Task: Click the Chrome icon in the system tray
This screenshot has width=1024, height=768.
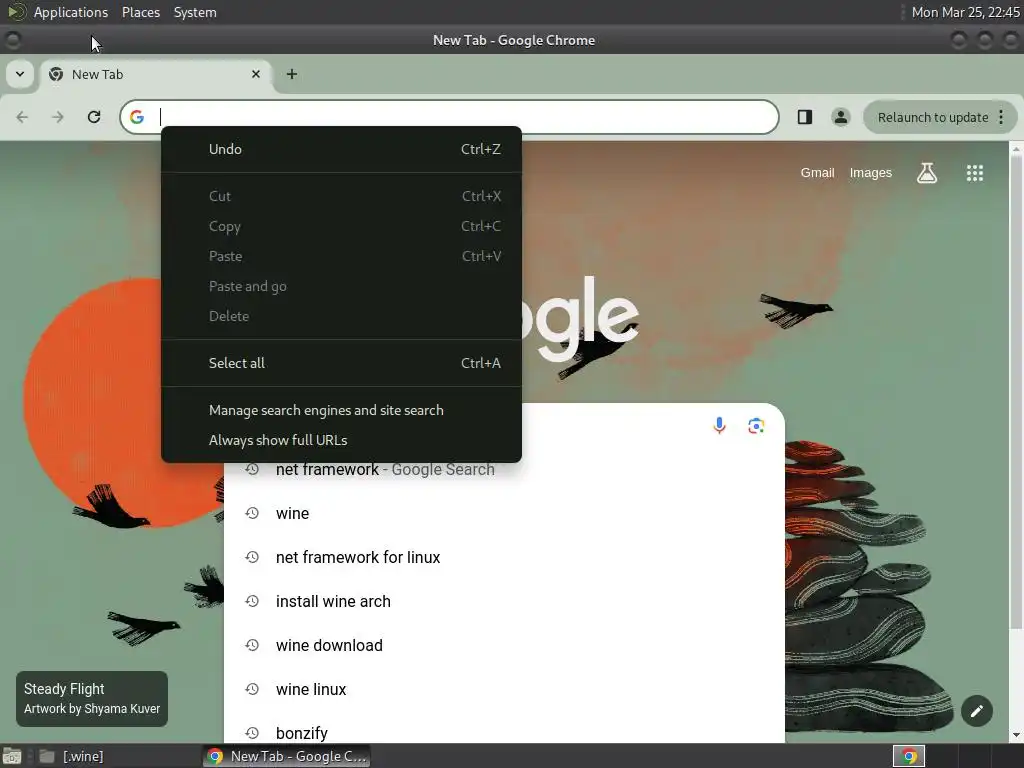Action: click(909, 756)
